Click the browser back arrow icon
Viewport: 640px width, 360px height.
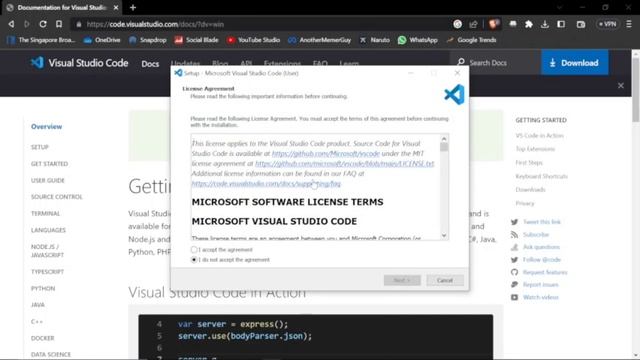pos(11,24)
